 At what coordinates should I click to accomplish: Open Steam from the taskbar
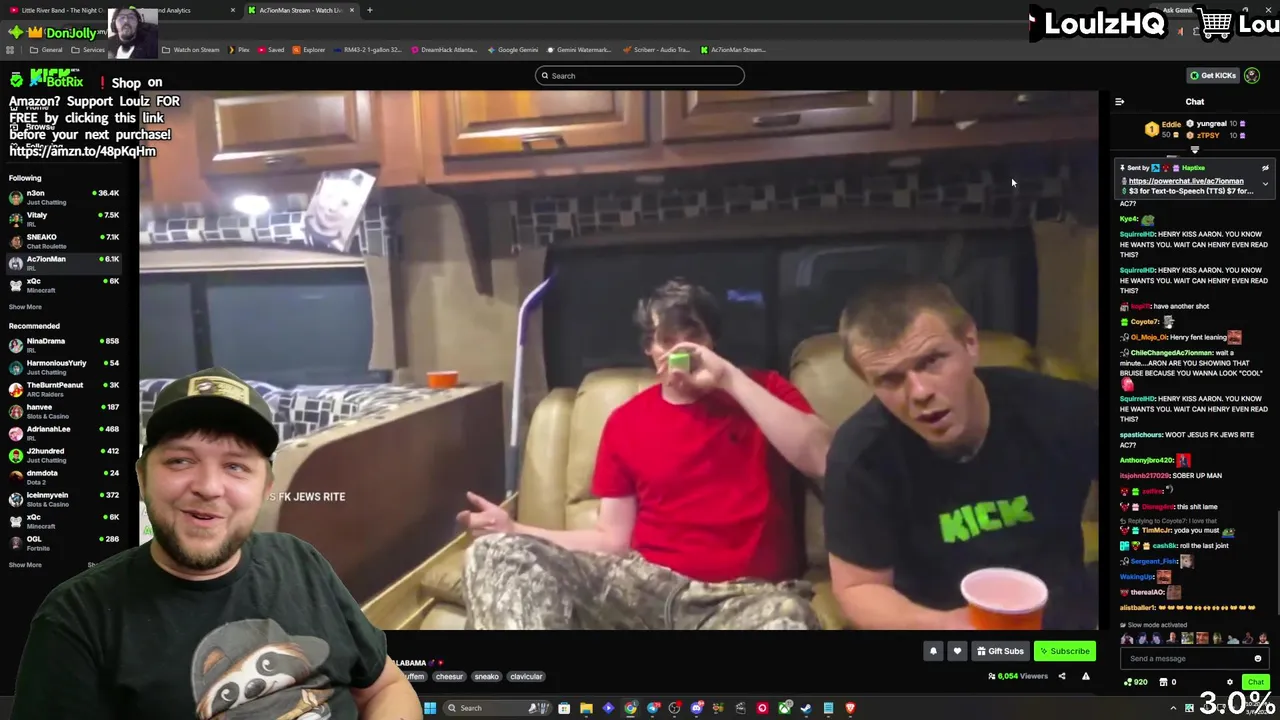(806, 708)
